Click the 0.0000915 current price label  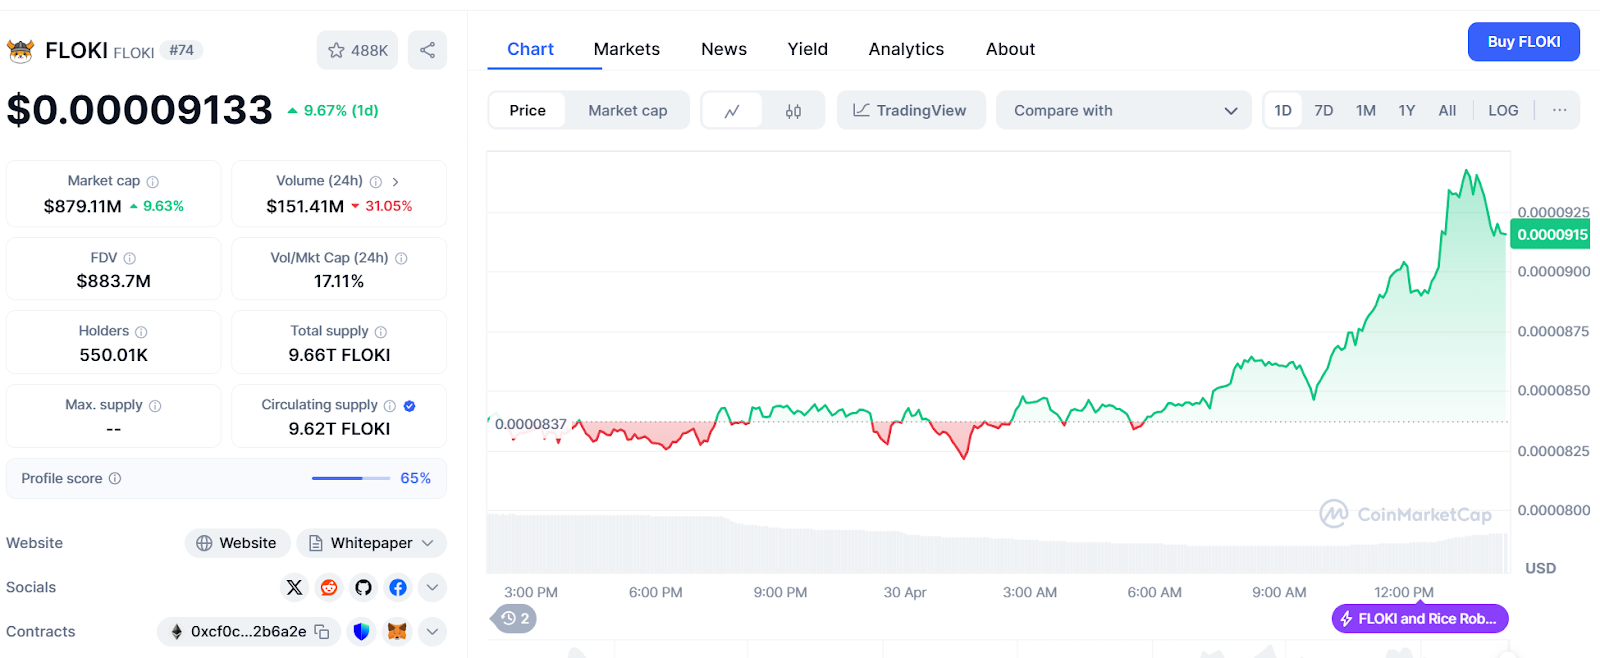pos(1550,235)
